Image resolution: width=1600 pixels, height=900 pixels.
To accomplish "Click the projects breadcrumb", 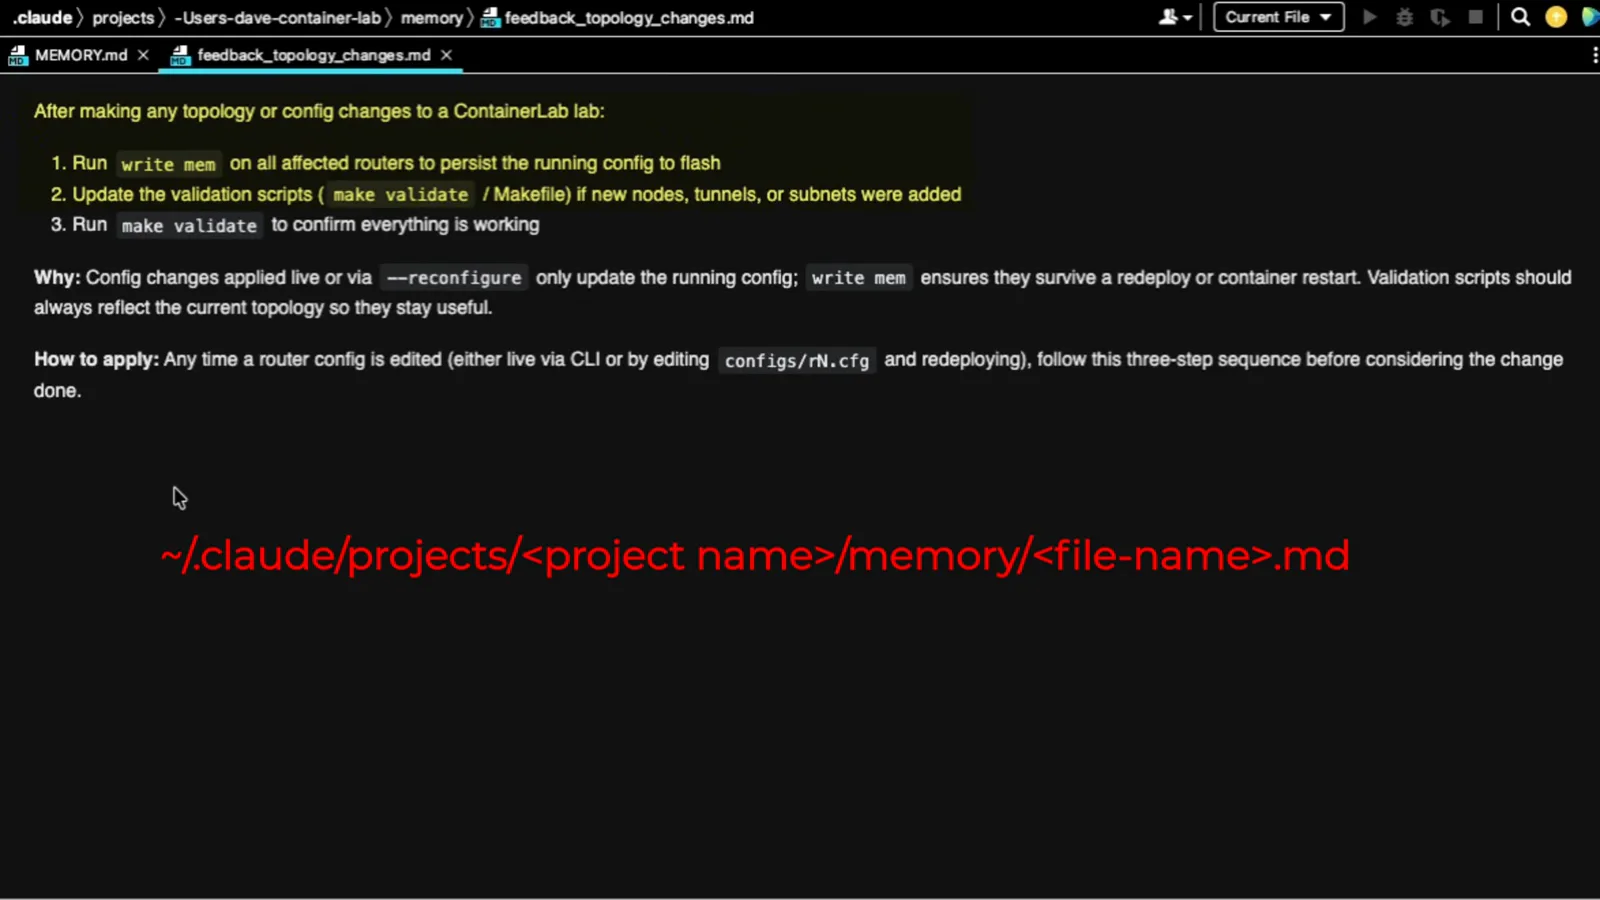I will [x=123, y=17].
